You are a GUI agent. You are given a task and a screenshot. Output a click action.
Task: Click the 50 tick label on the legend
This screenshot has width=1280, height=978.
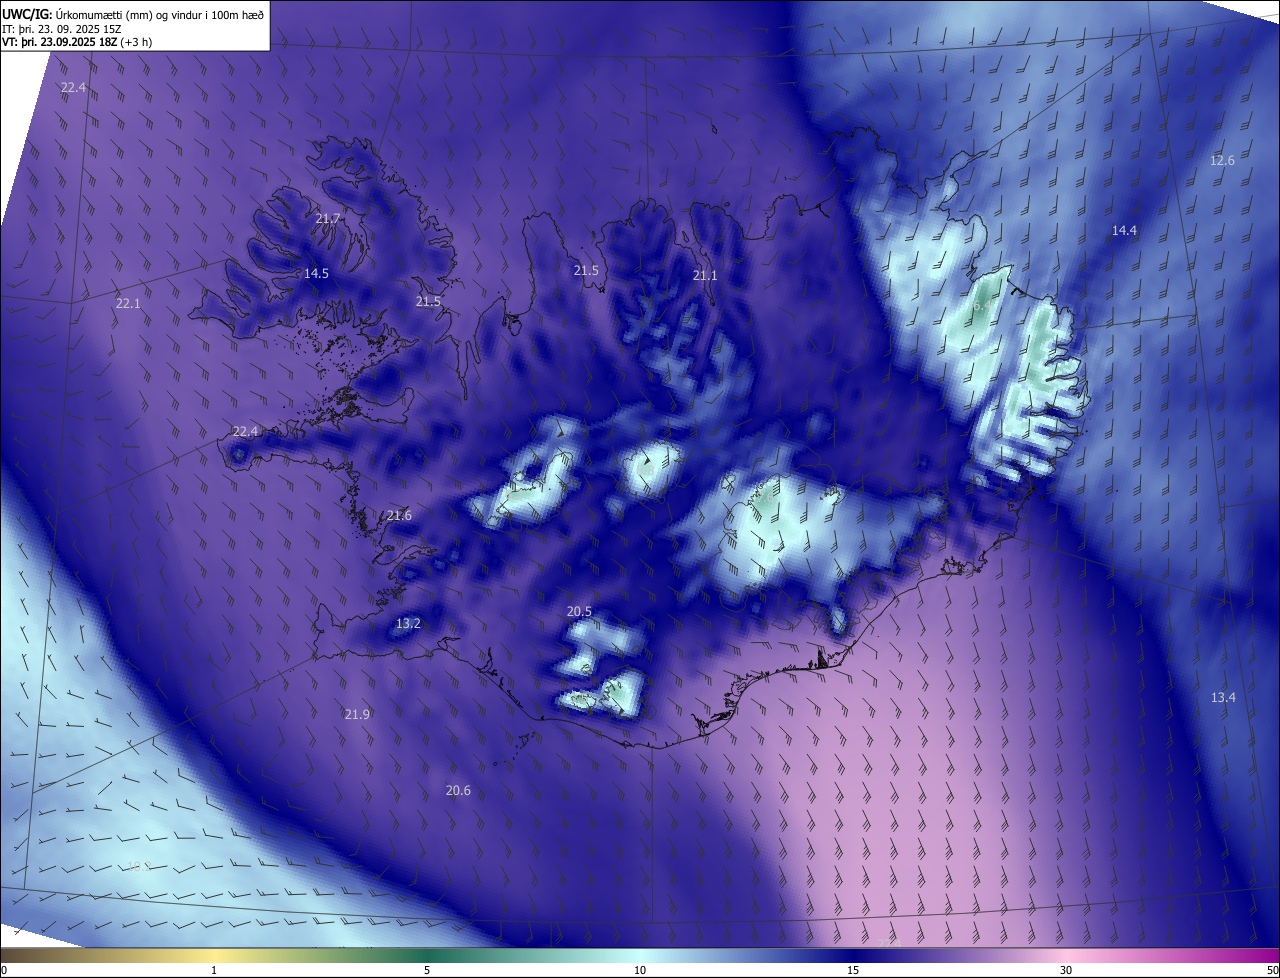[1272, 970]
